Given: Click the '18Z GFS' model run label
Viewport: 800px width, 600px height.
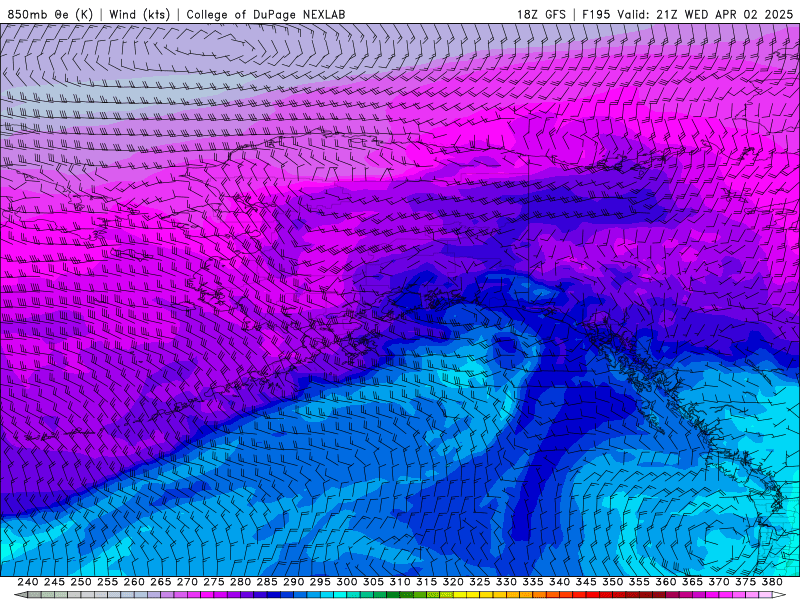Looking at the screenshot, I should (x=542, y=14).
